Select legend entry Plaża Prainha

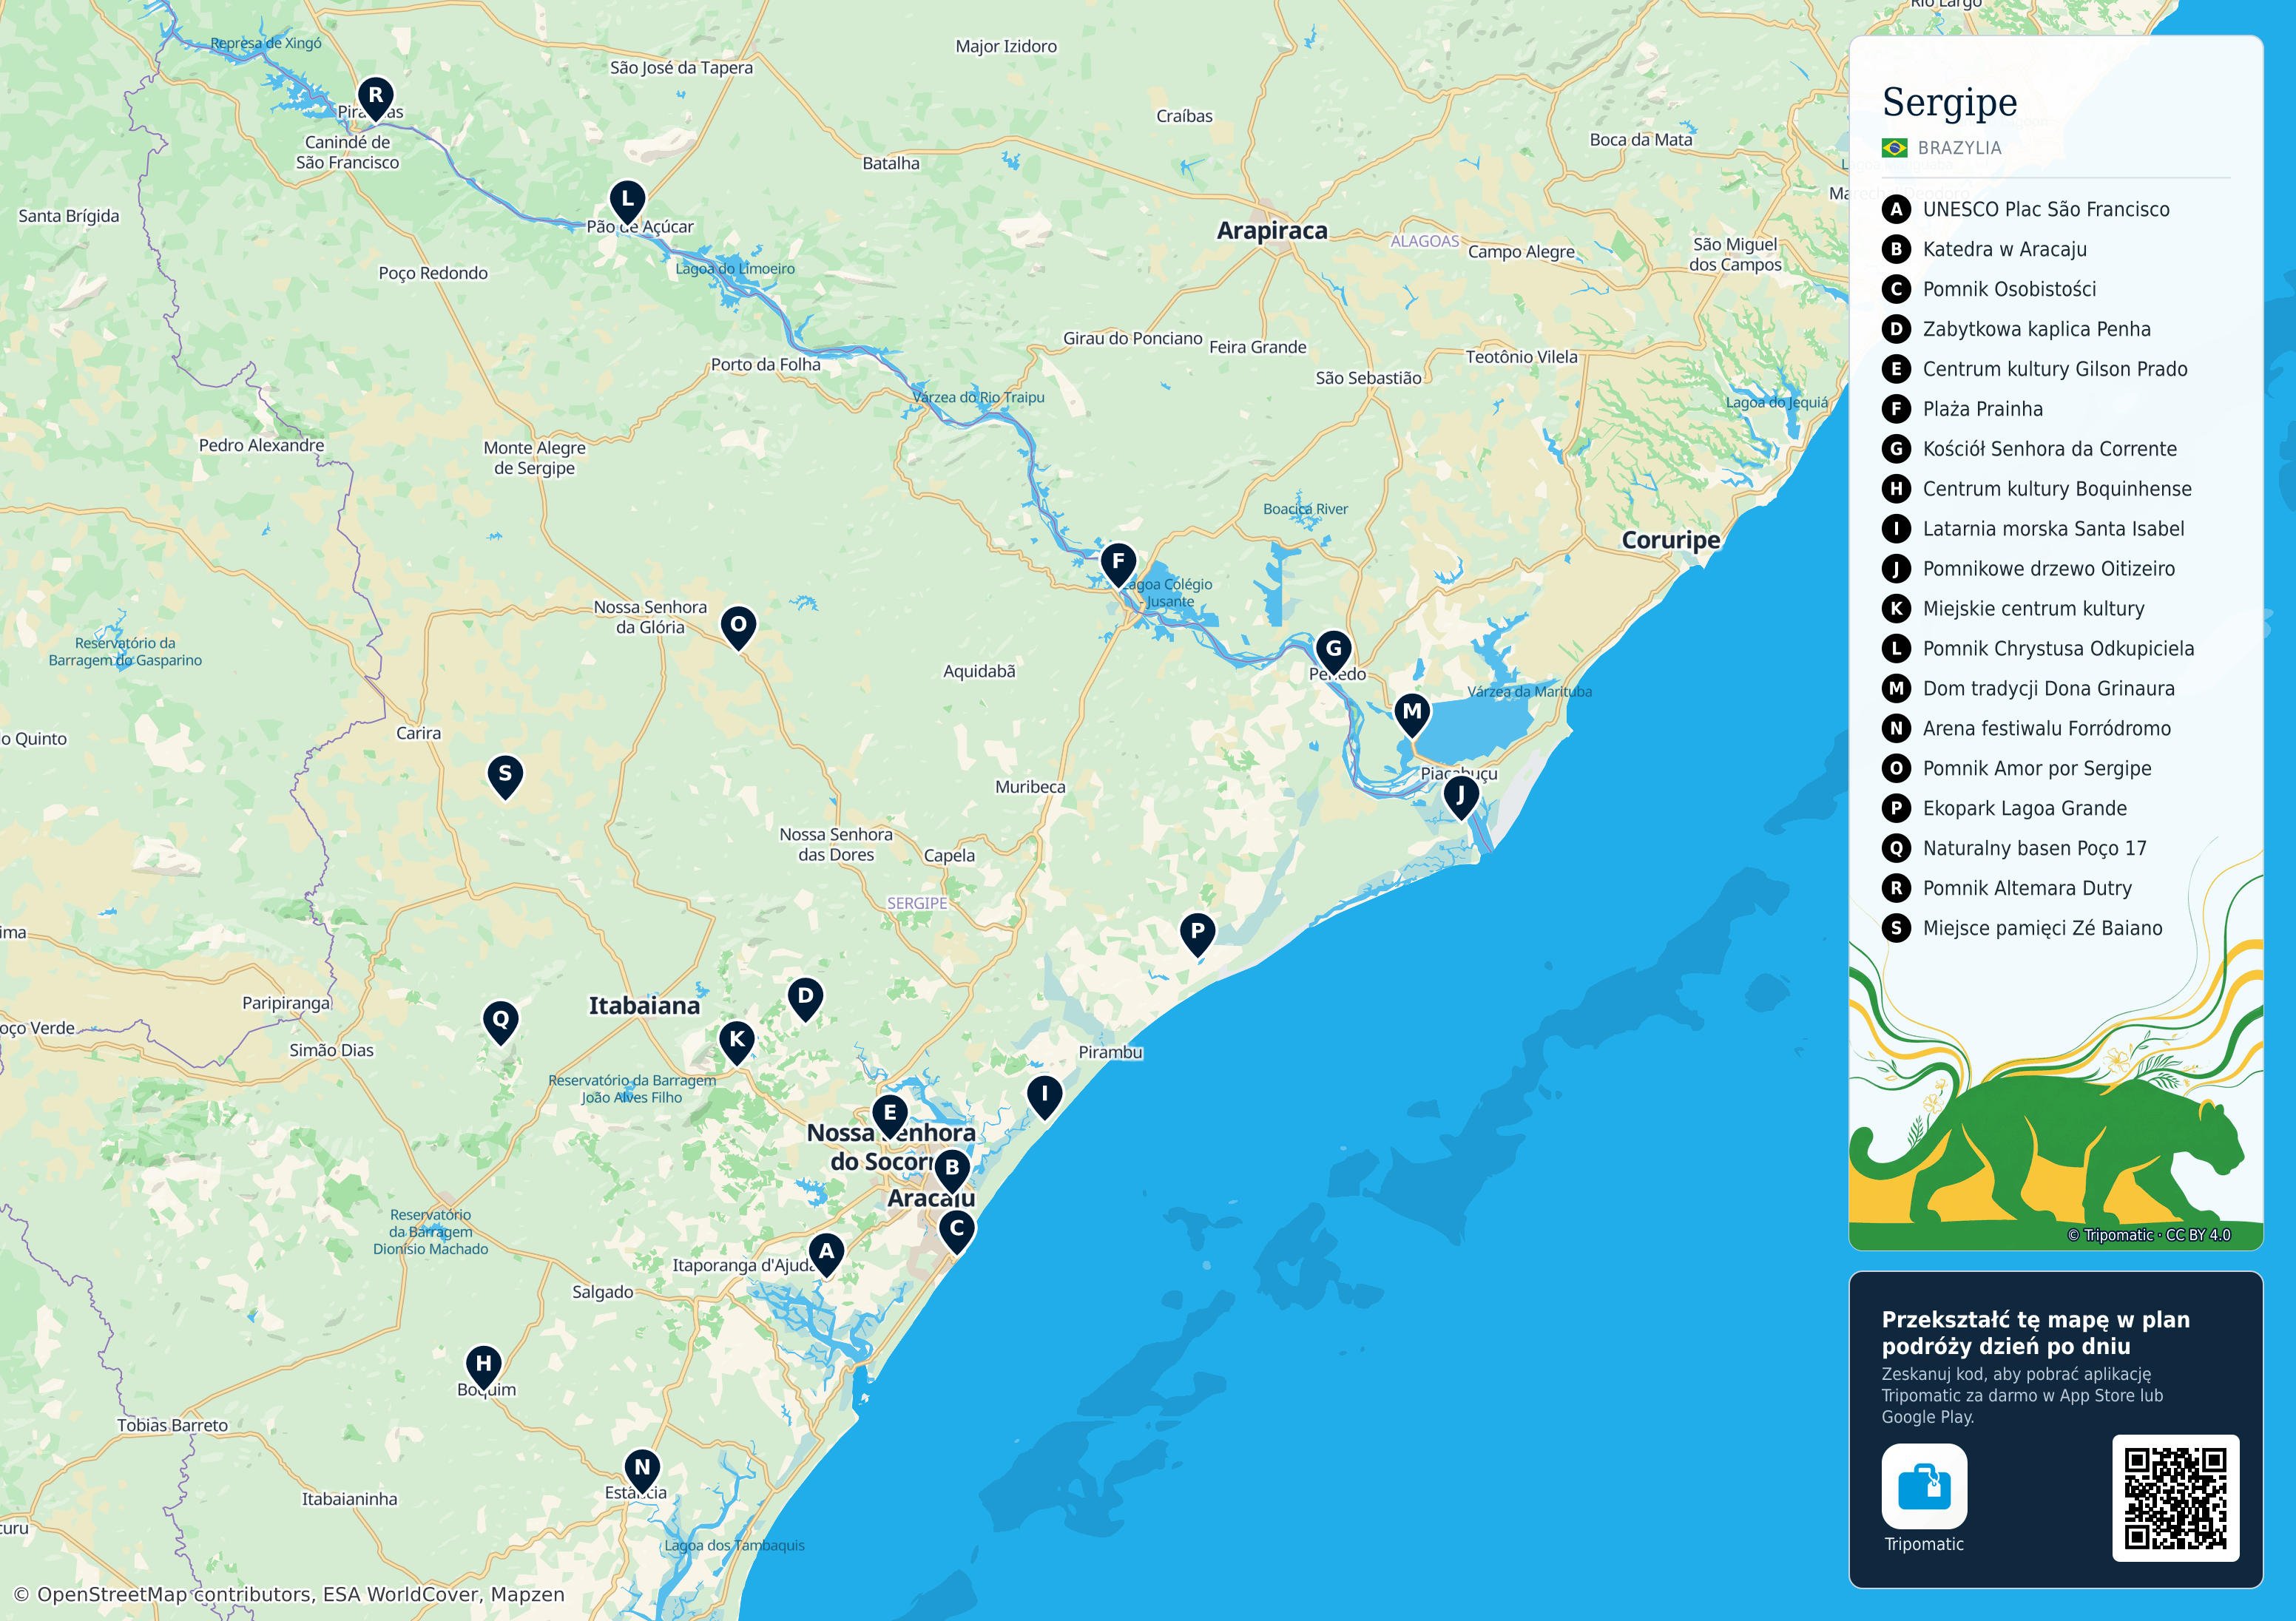(1983, 409)
